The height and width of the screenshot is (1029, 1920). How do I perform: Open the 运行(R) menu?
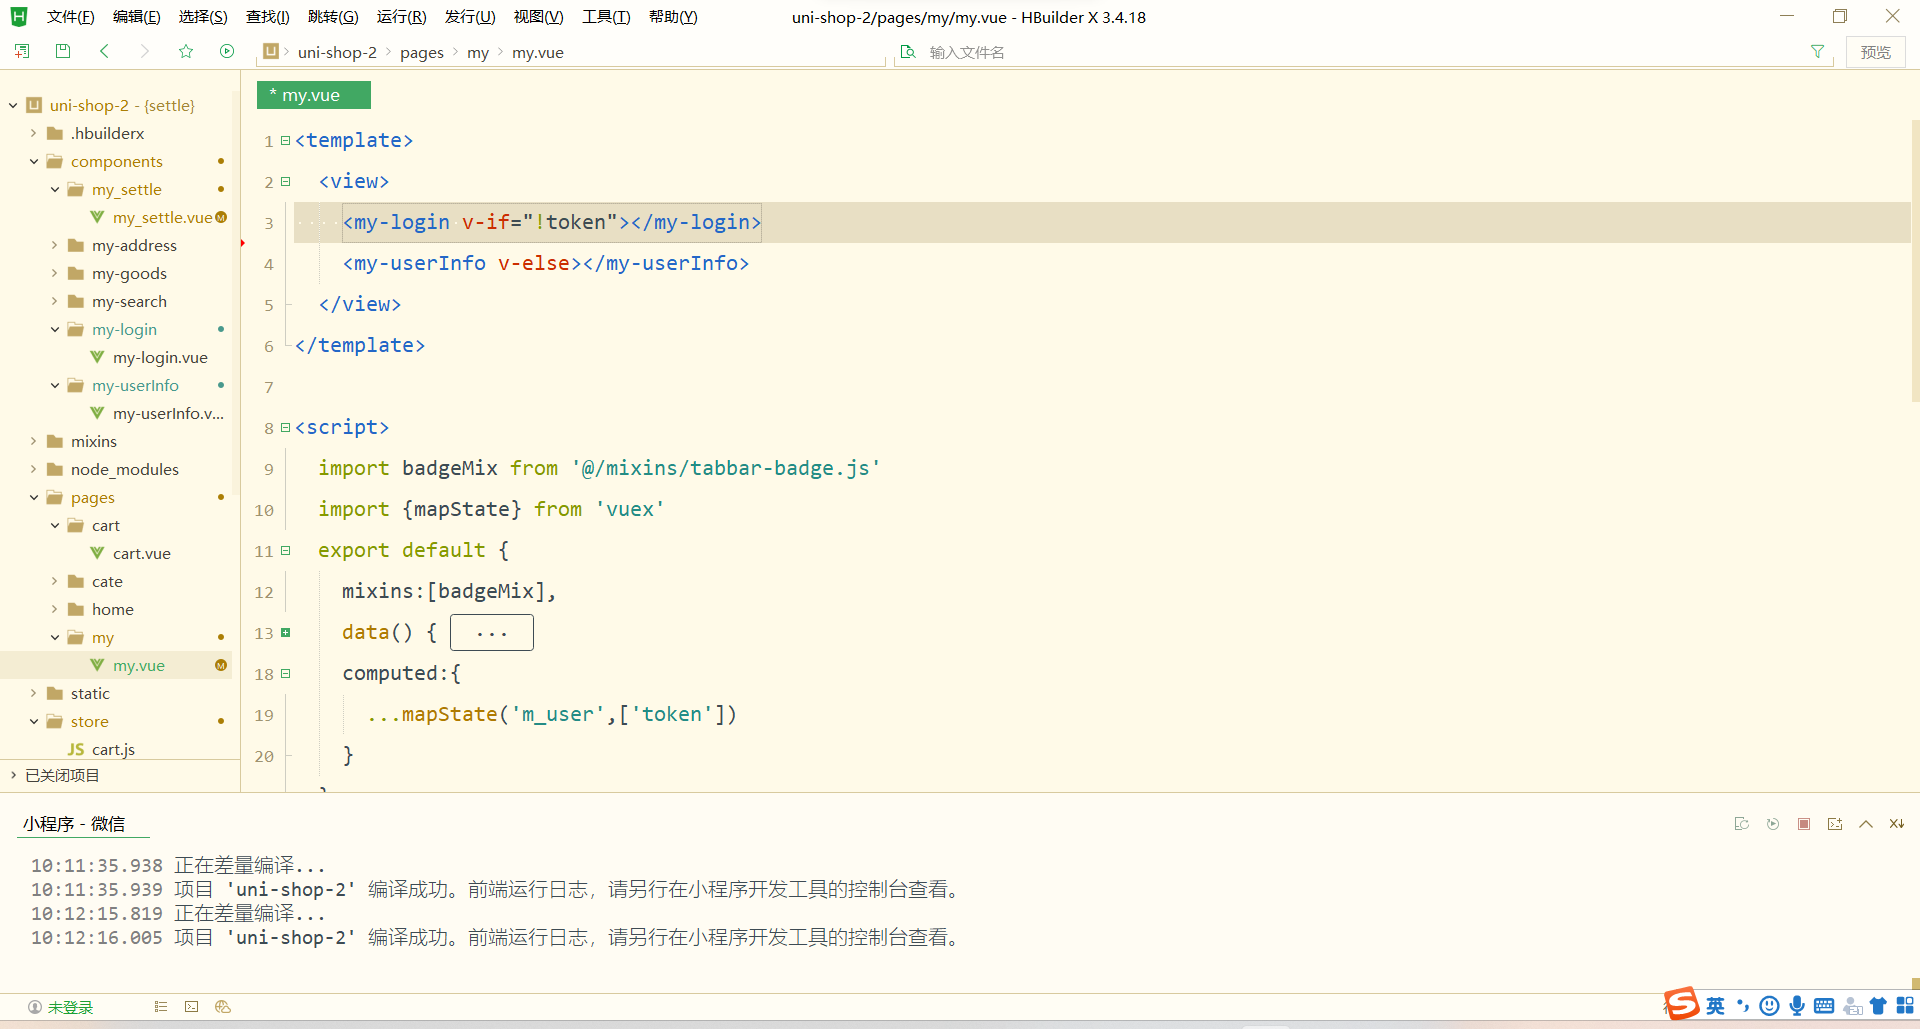pyautogui.click(x=401, y=16)
